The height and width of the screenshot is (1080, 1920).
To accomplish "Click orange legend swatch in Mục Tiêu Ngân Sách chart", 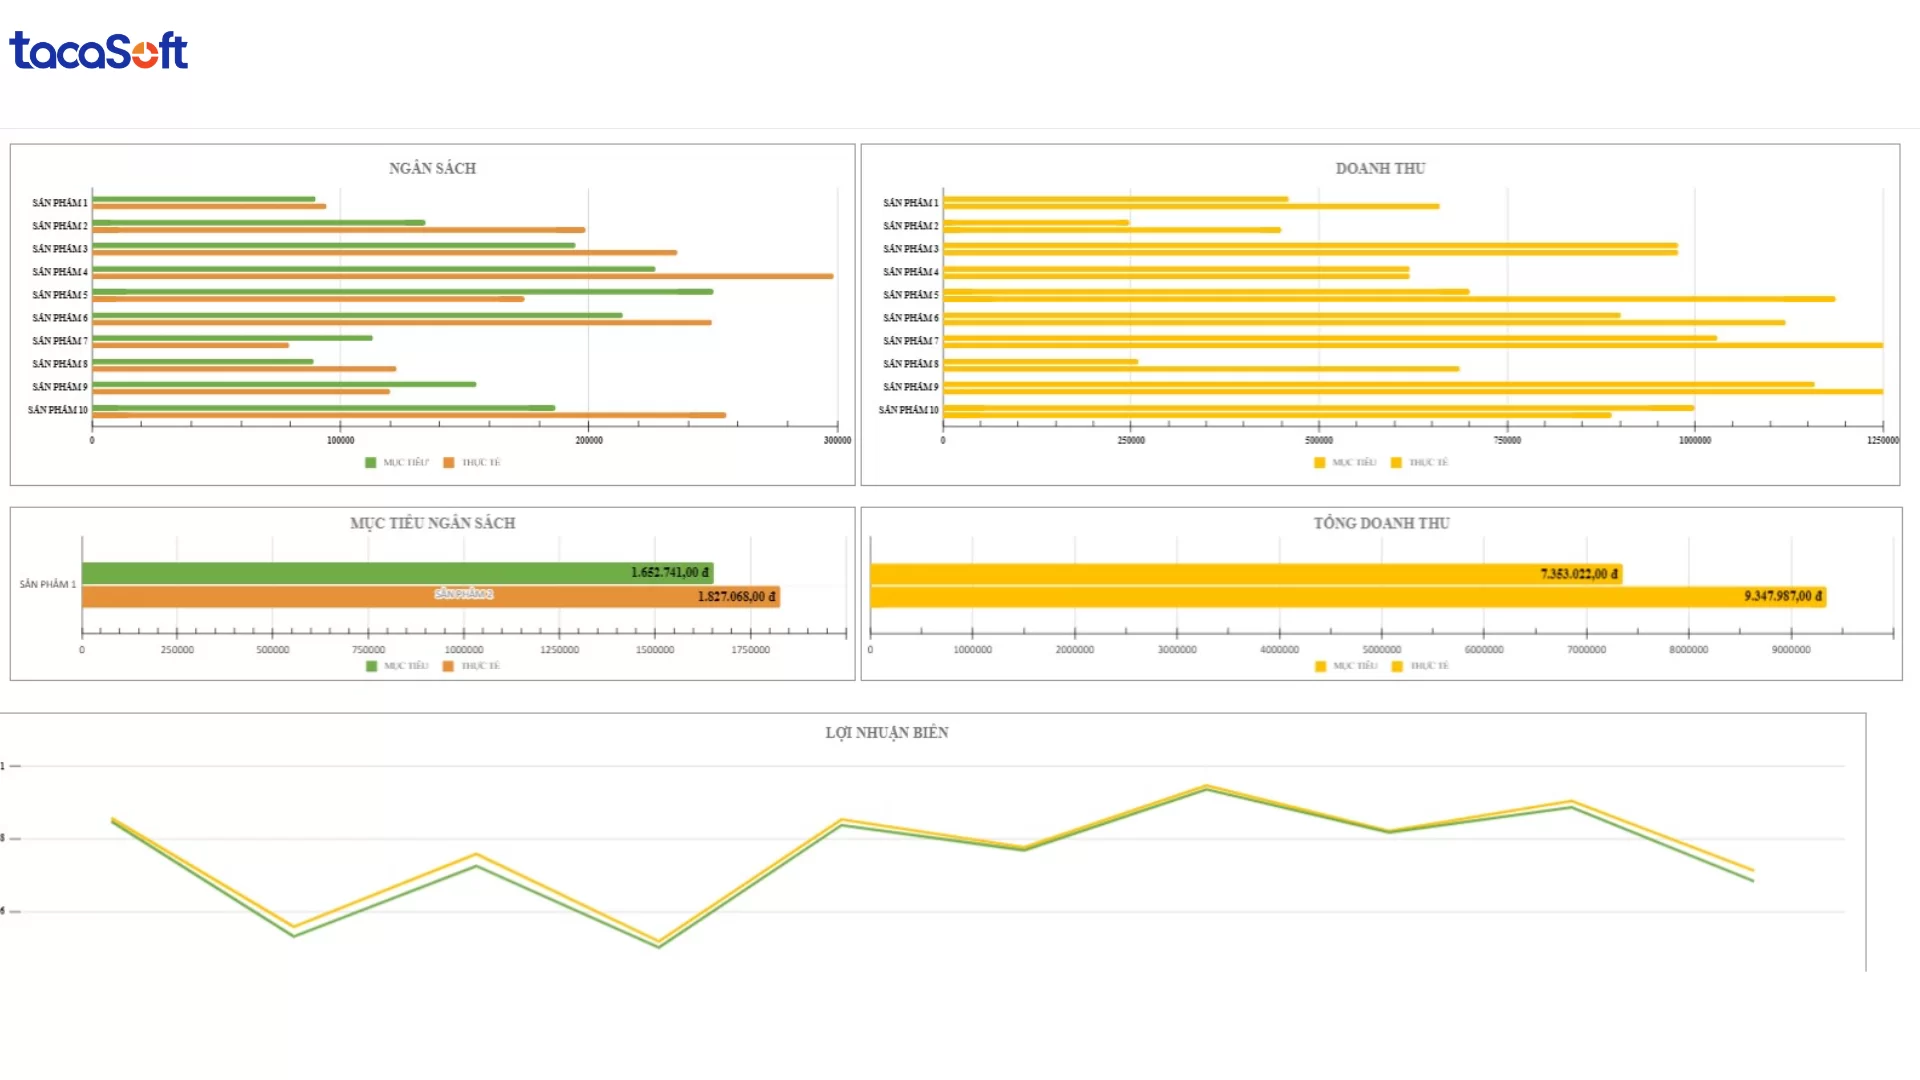I will pos(449,666).
